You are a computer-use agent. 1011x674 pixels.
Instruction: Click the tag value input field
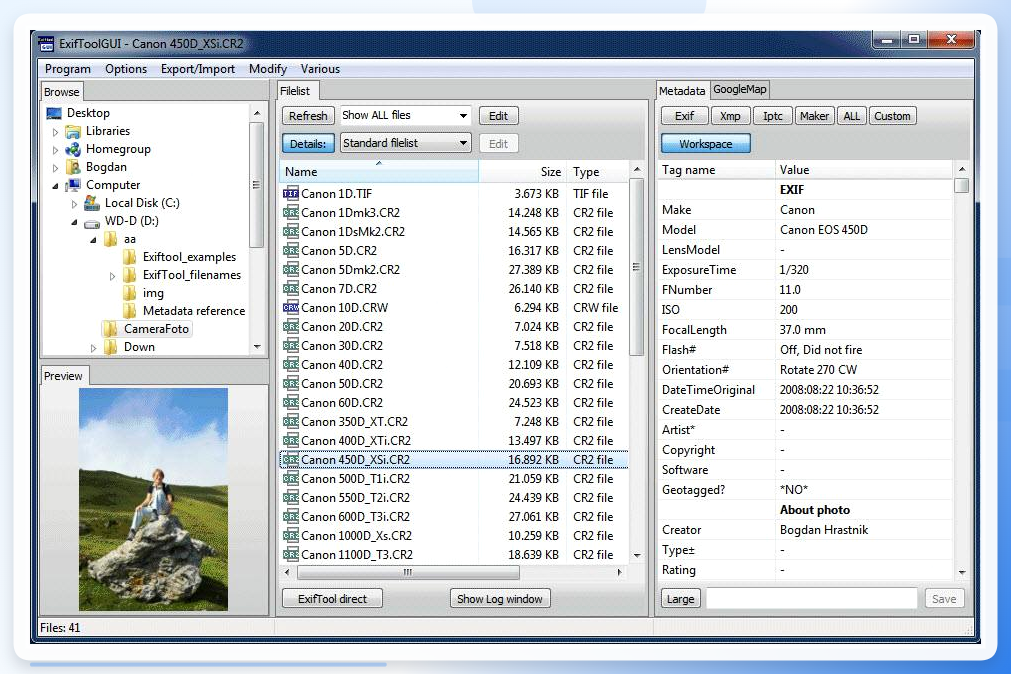point(812,599)
